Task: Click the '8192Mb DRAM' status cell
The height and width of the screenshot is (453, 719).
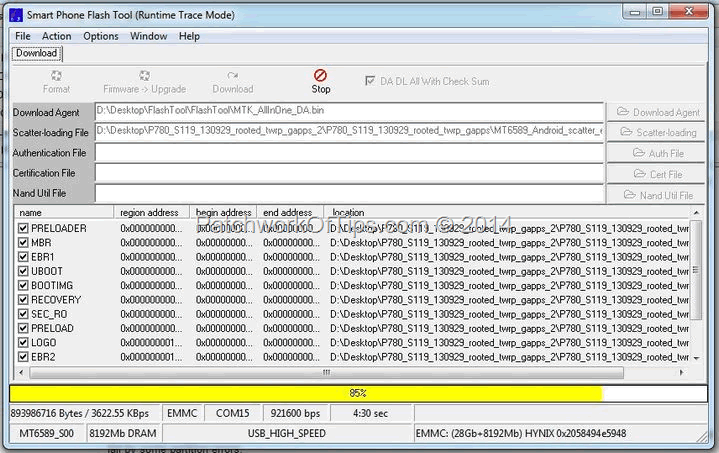Action: click(x=122, y=433)
